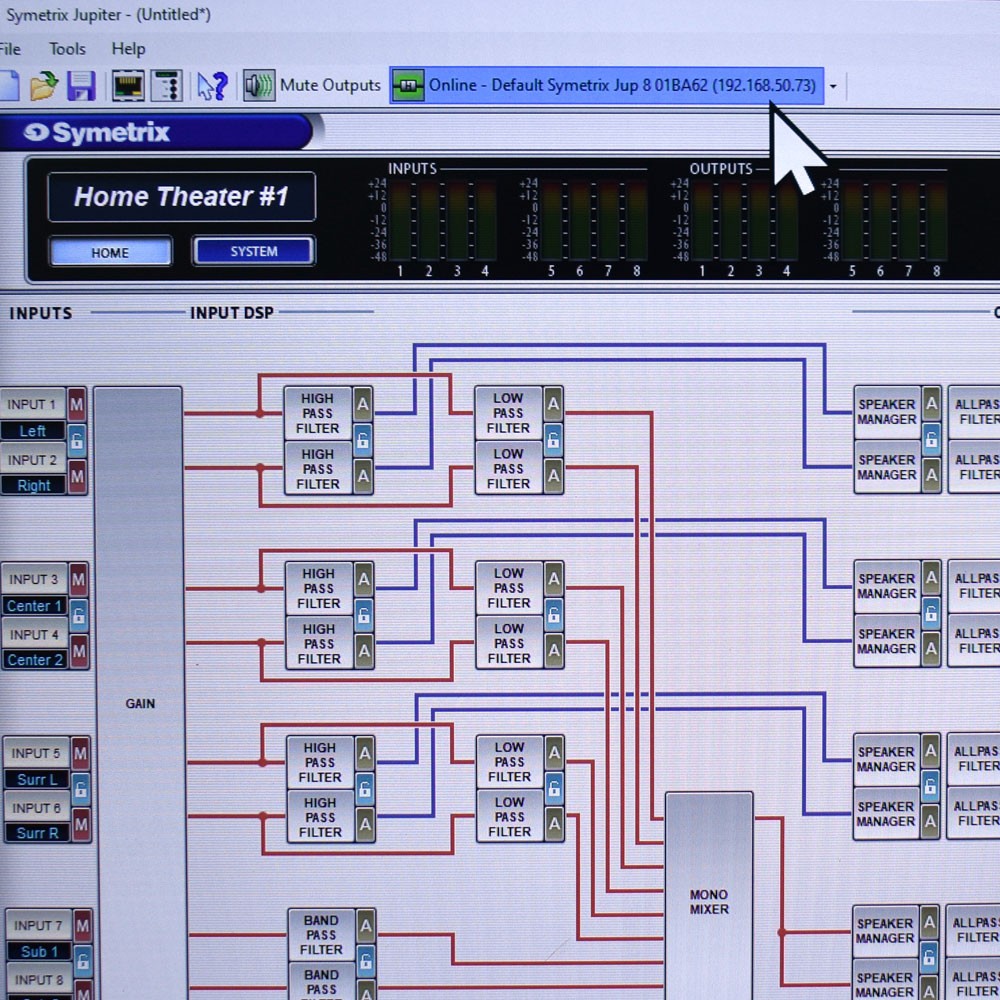Image resolution: width=1000 pixels, height=1000 pixels.
Task: Click lock icon between top two SPEAKER MANAGERs
Action: (x=931, y=439)
